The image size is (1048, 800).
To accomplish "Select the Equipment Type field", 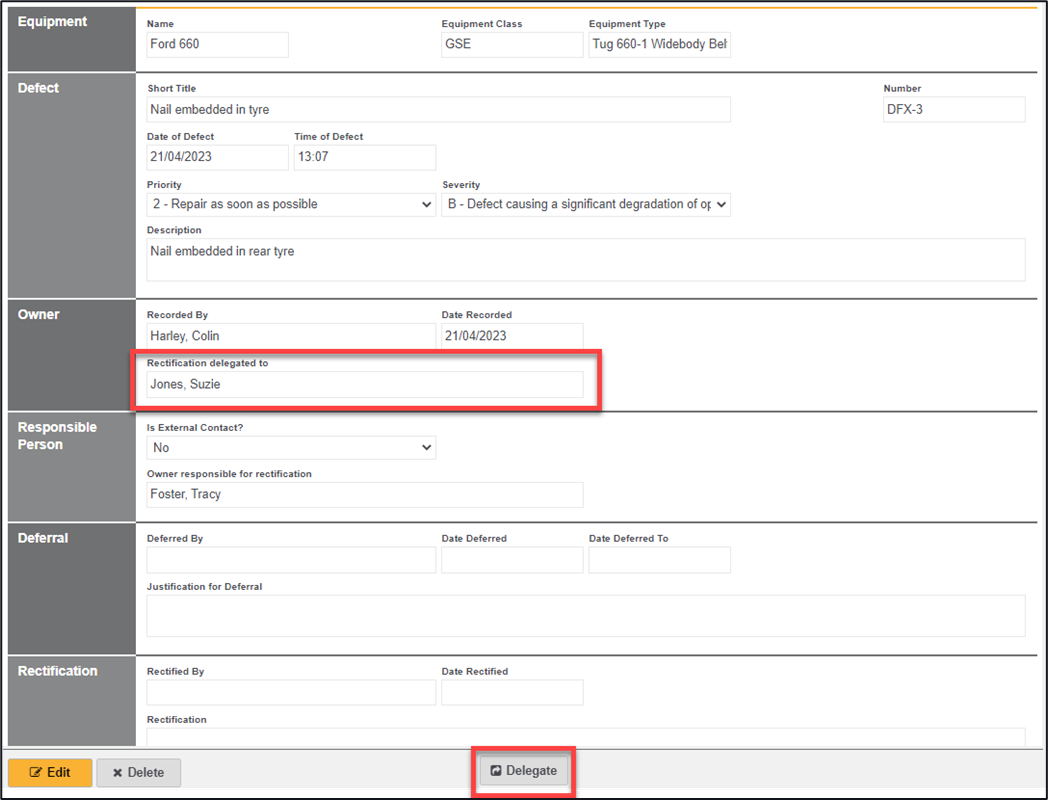I will [x=659, y=45].
